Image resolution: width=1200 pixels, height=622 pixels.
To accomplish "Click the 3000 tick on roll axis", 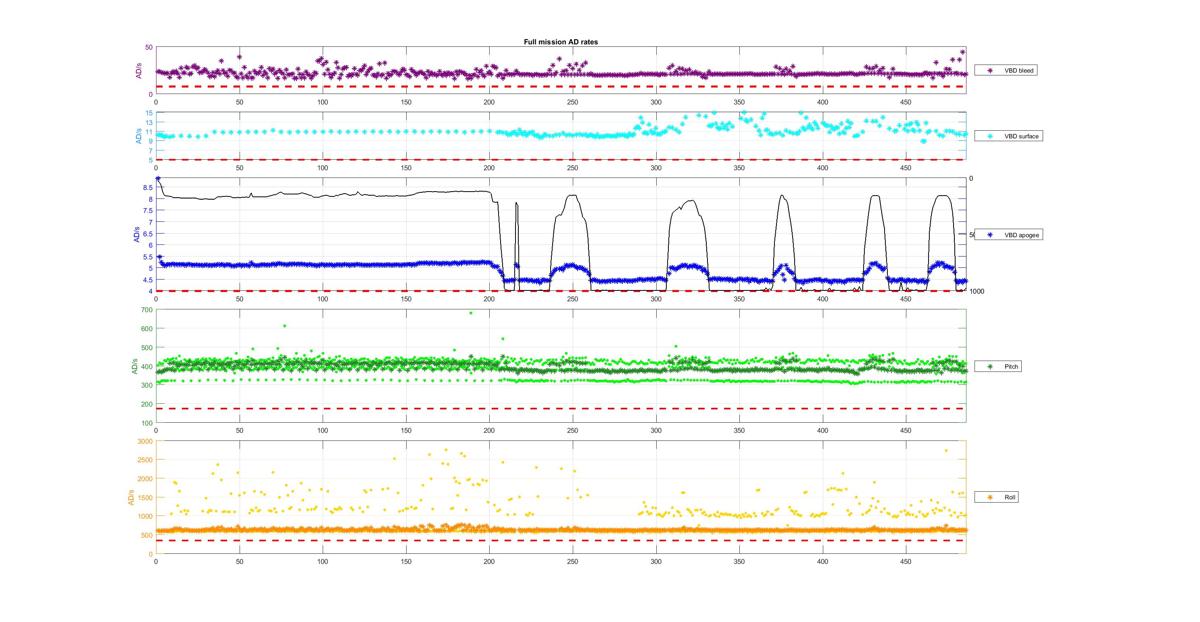I will [x=146, y=441].
